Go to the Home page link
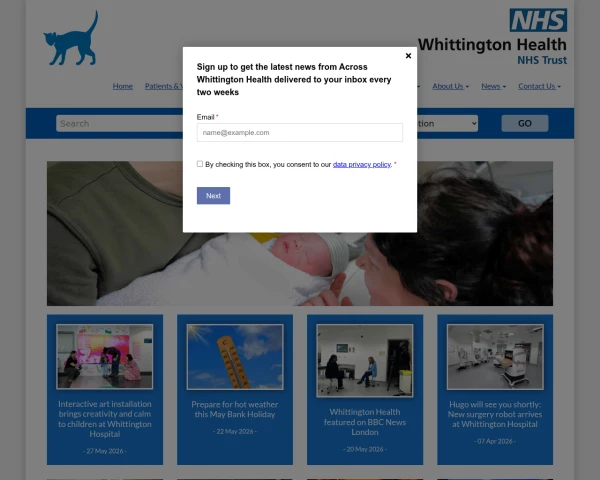The width and height of the screenshot is (600, 480). pyautogui.click(x=122, y=86)
